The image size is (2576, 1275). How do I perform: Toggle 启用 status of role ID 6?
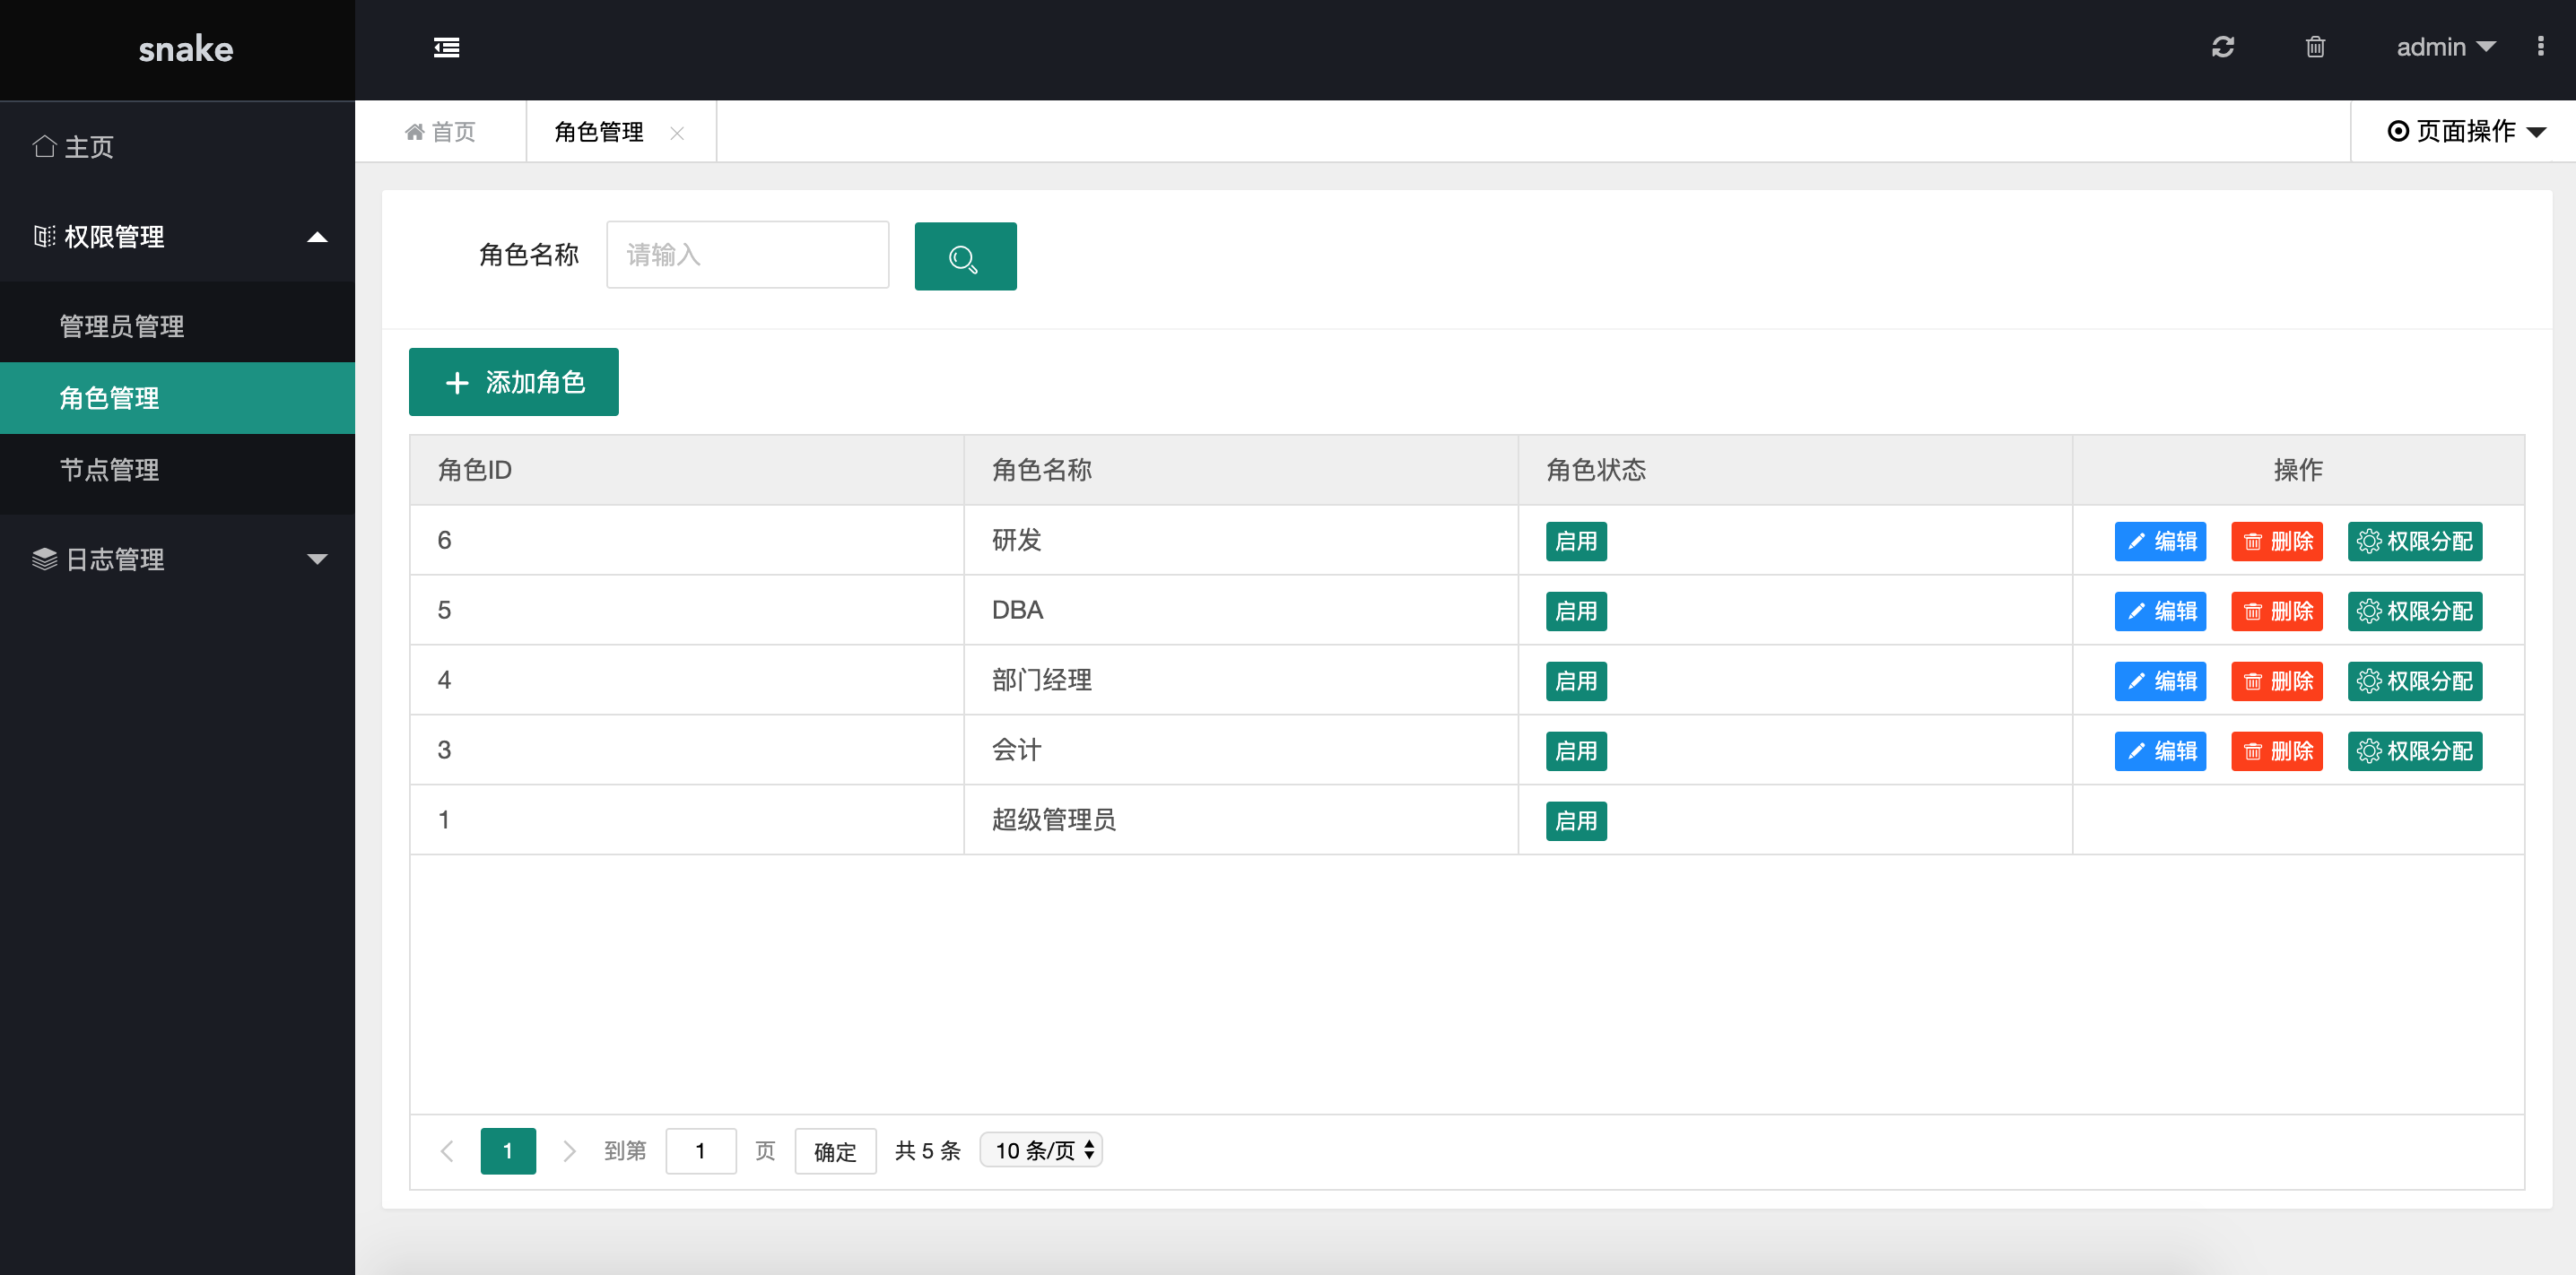click(1575, 541)
